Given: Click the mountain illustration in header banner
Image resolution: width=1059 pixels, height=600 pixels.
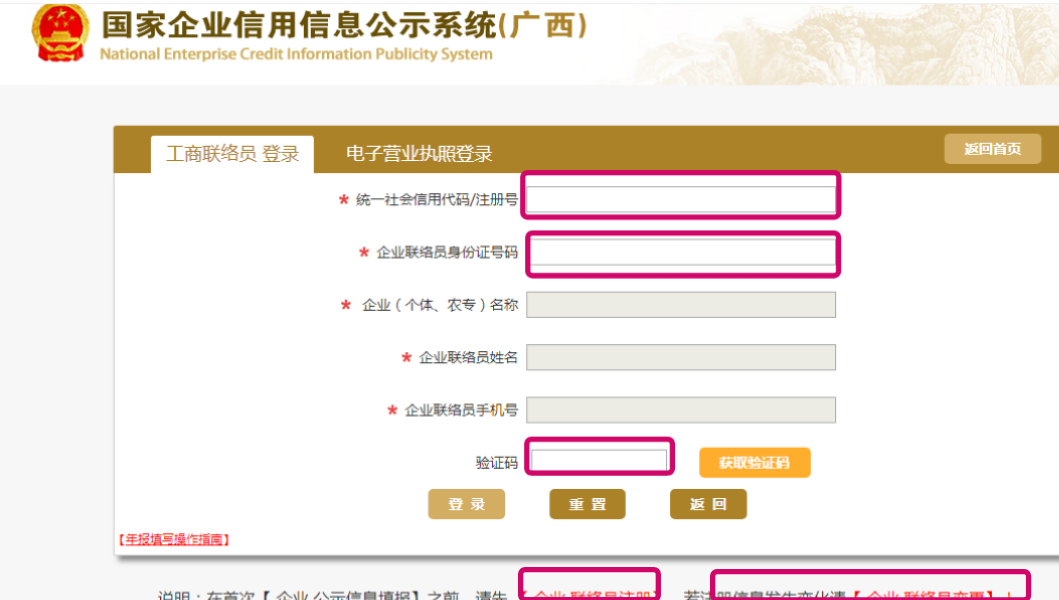Looking at the screenshot, I should (844, 44).
